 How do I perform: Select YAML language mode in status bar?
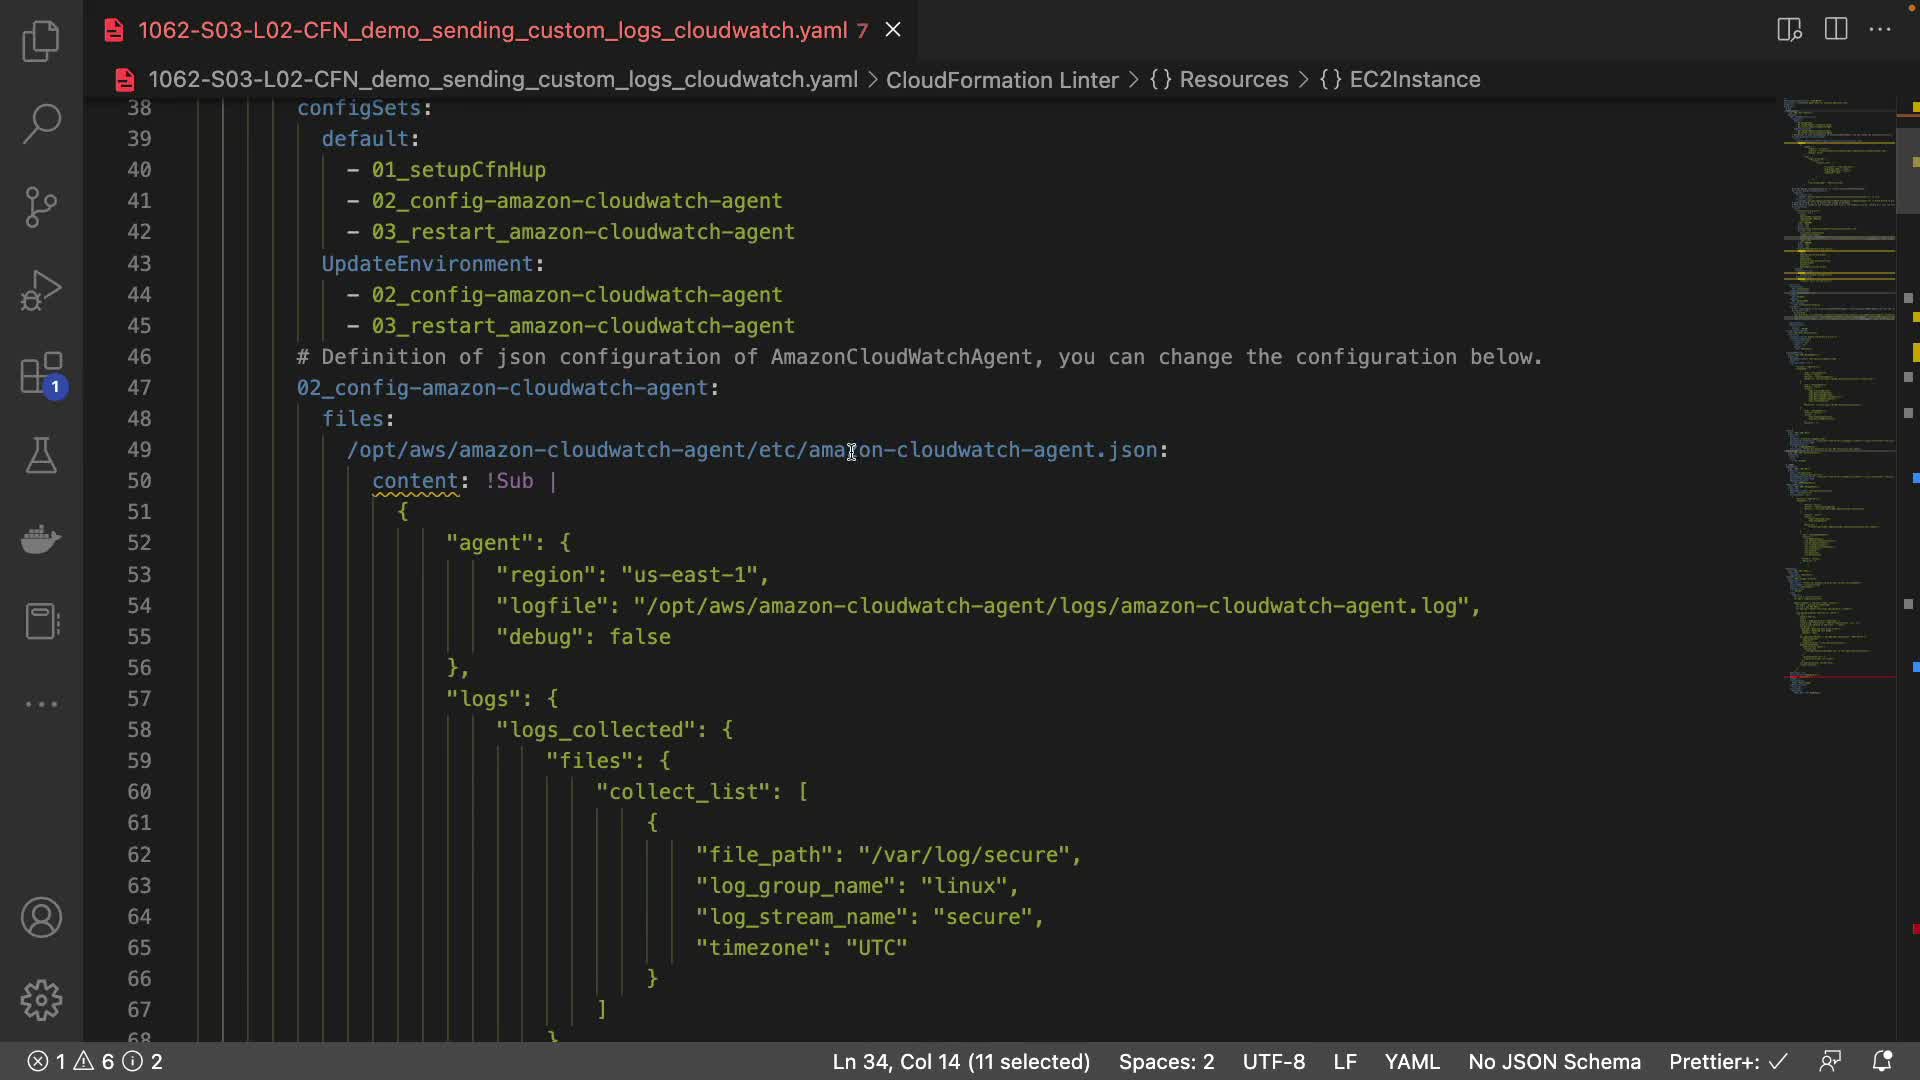tap(1411, 1061)
